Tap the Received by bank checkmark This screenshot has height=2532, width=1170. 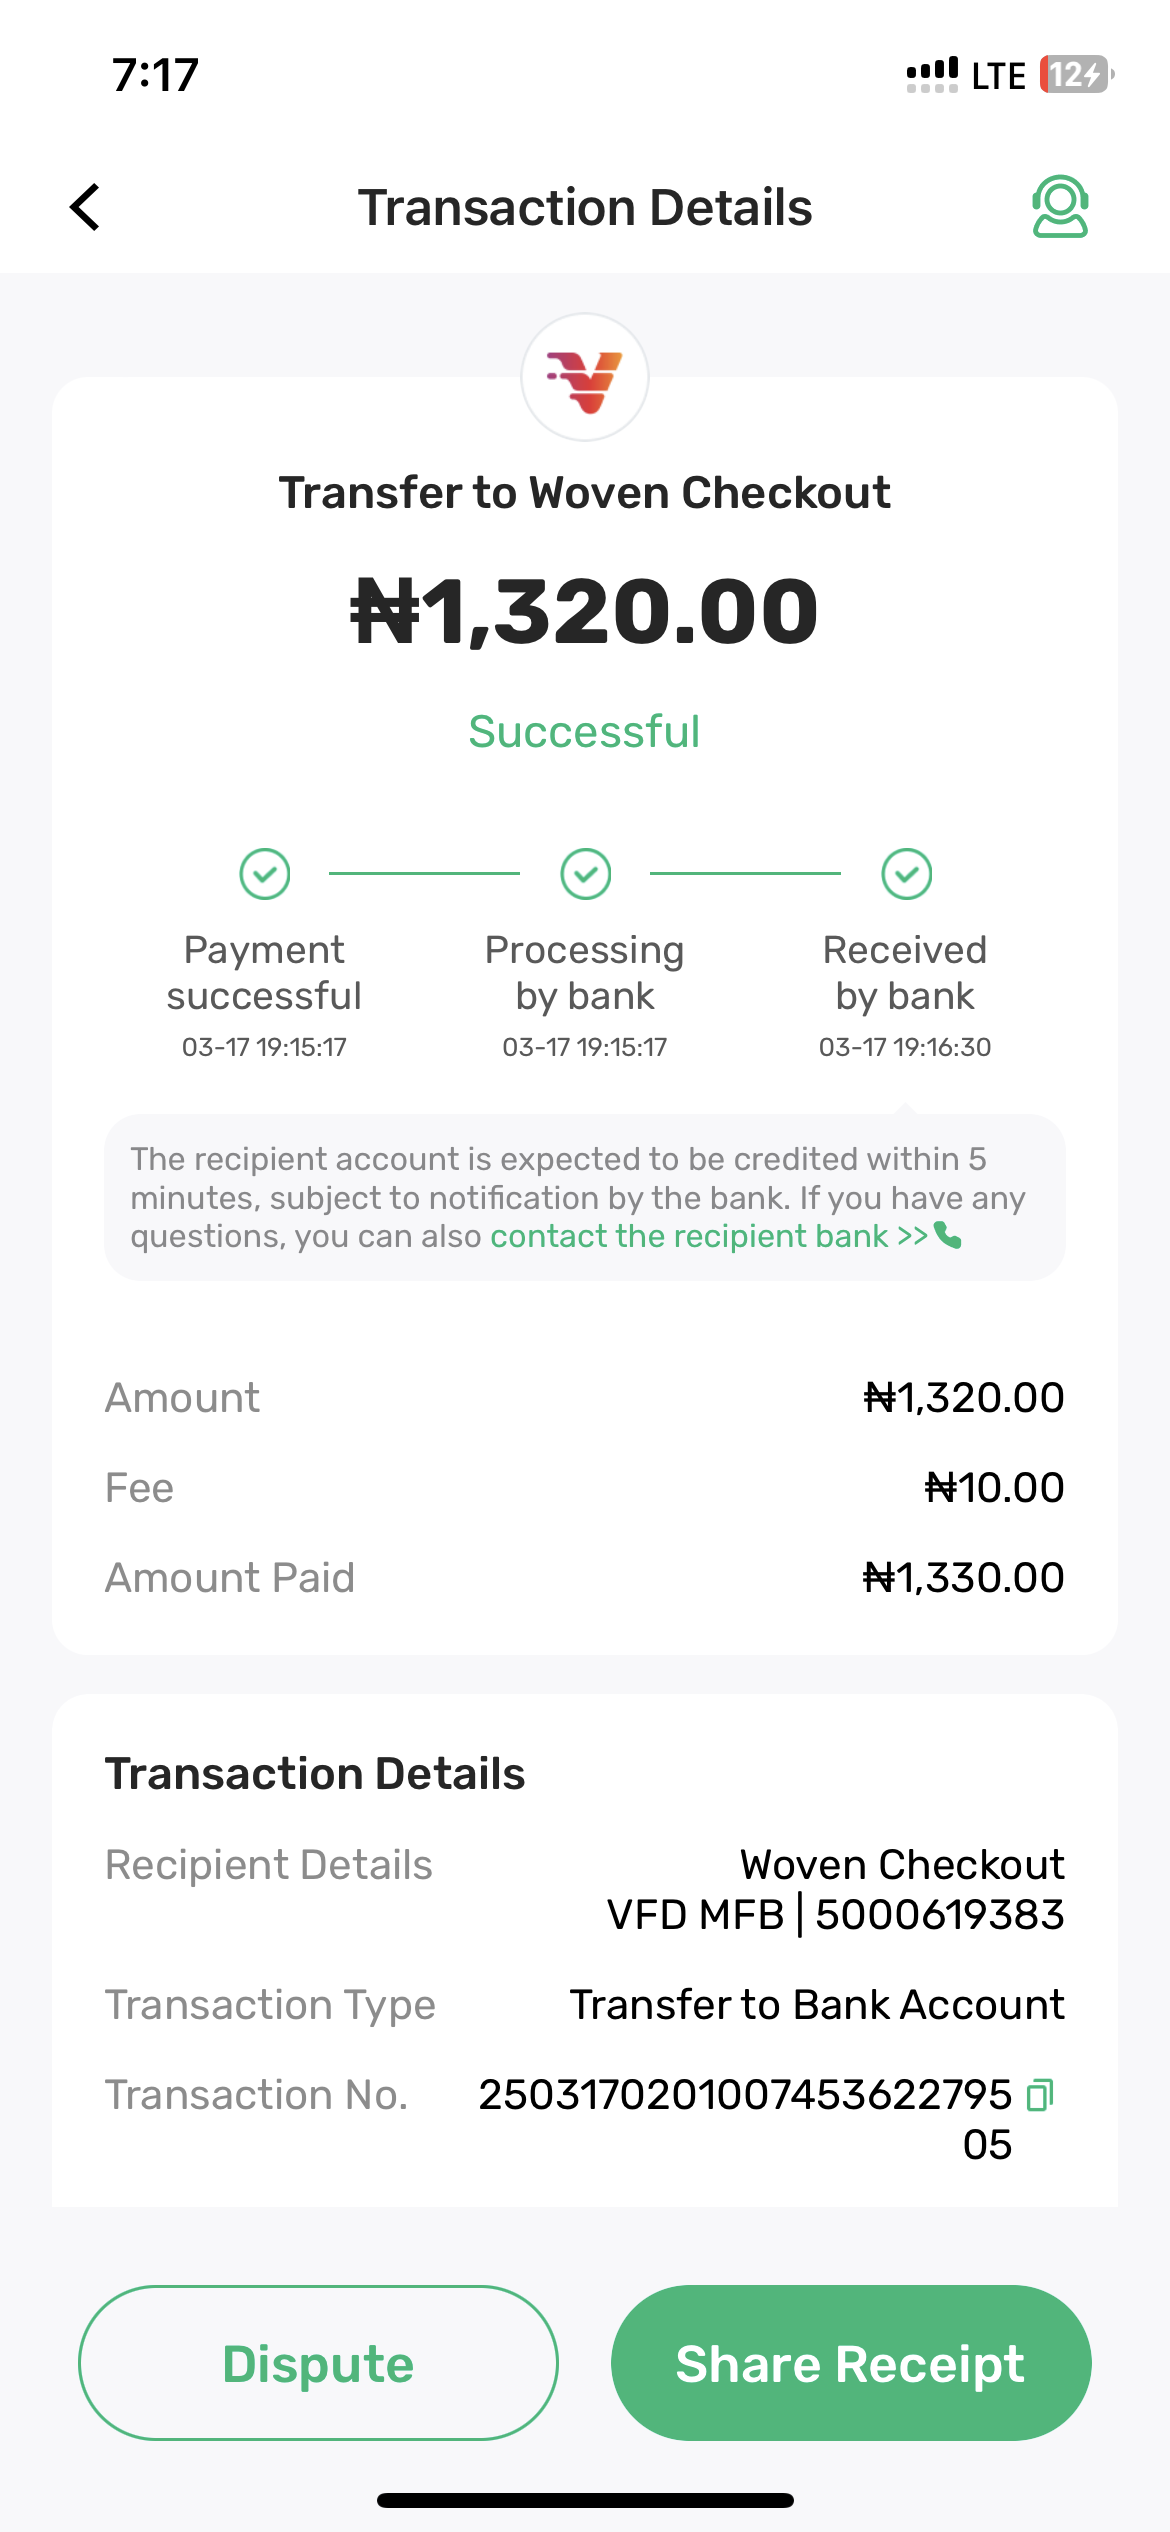coord(907,874)
